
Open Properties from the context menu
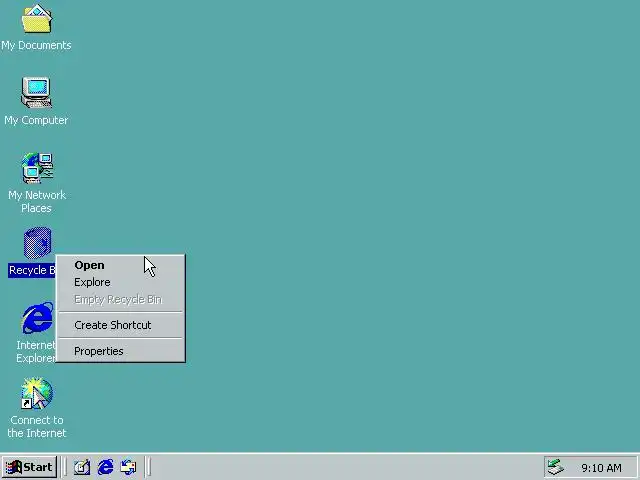pos(120,351)
